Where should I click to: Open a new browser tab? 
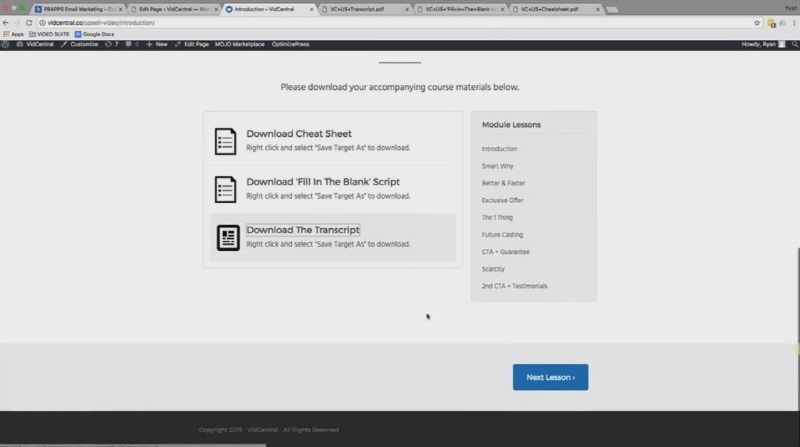click(x=612, y=10)
